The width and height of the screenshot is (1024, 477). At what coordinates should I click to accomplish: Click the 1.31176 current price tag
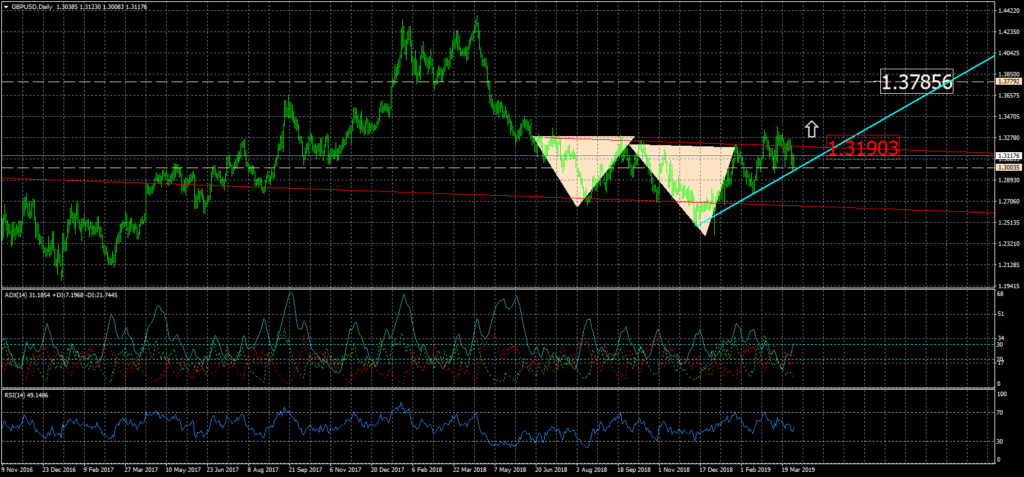1008,156
